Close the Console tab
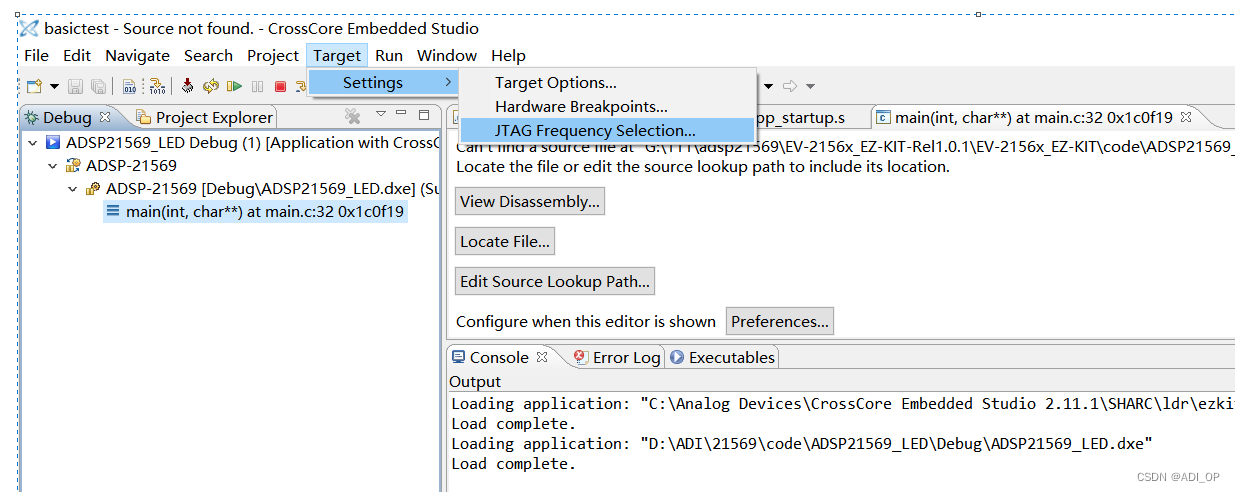The image size is (1235, 492). pos(542,357)
